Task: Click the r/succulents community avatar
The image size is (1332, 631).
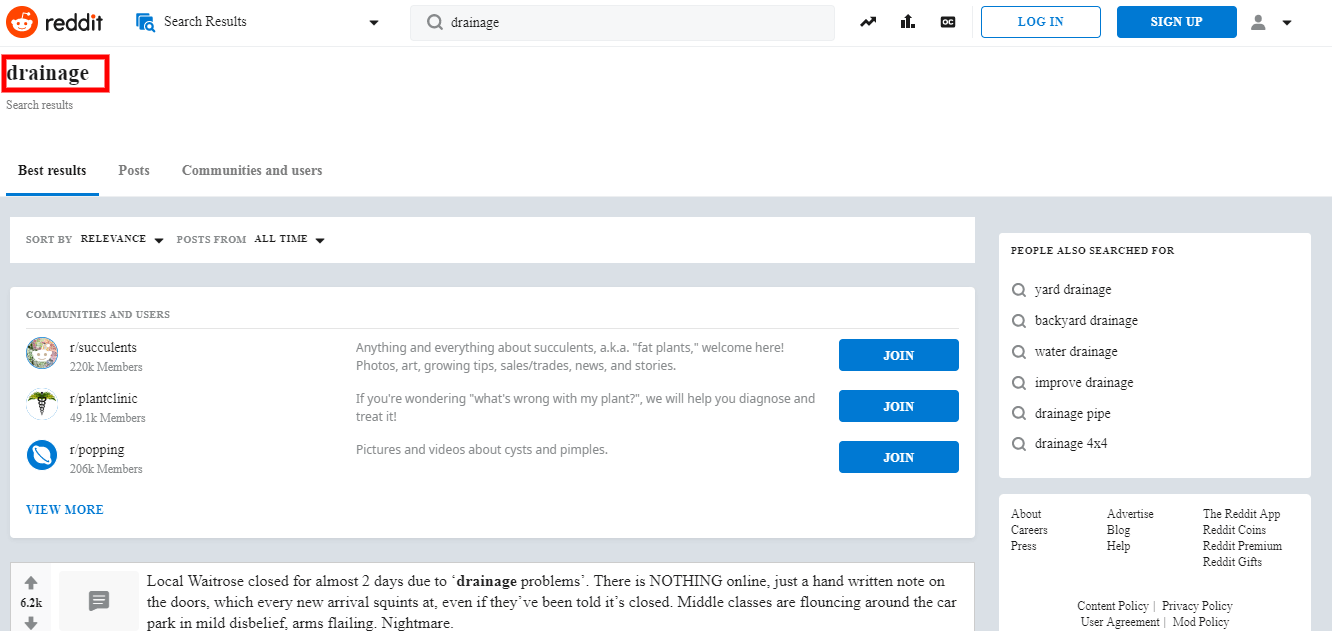Action: point(42,353)
